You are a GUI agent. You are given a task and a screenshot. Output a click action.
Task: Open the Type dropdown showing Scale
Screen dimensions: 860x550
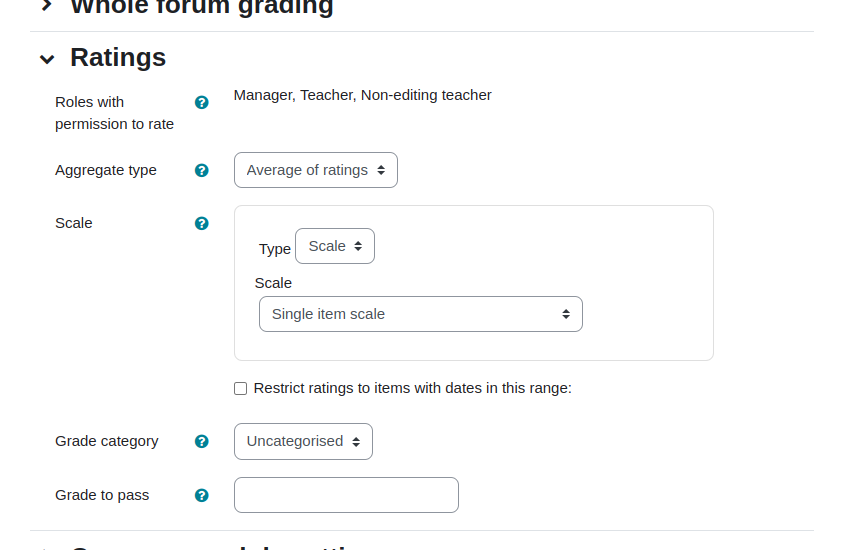pos(335,246)
